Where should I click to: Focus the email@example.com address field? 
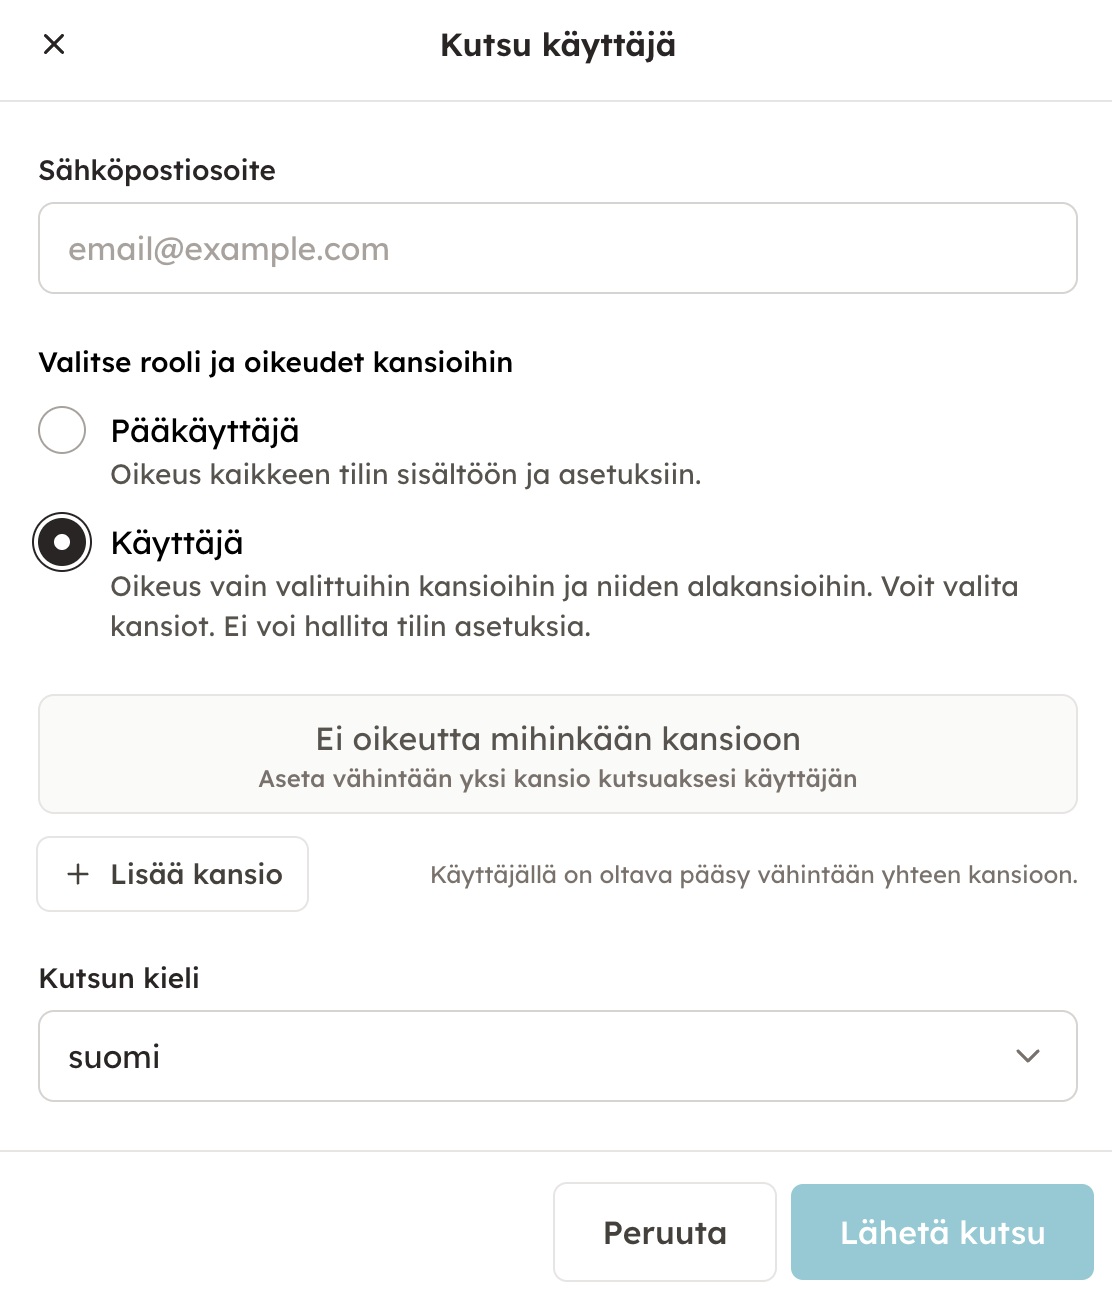(x=557, y=249)
